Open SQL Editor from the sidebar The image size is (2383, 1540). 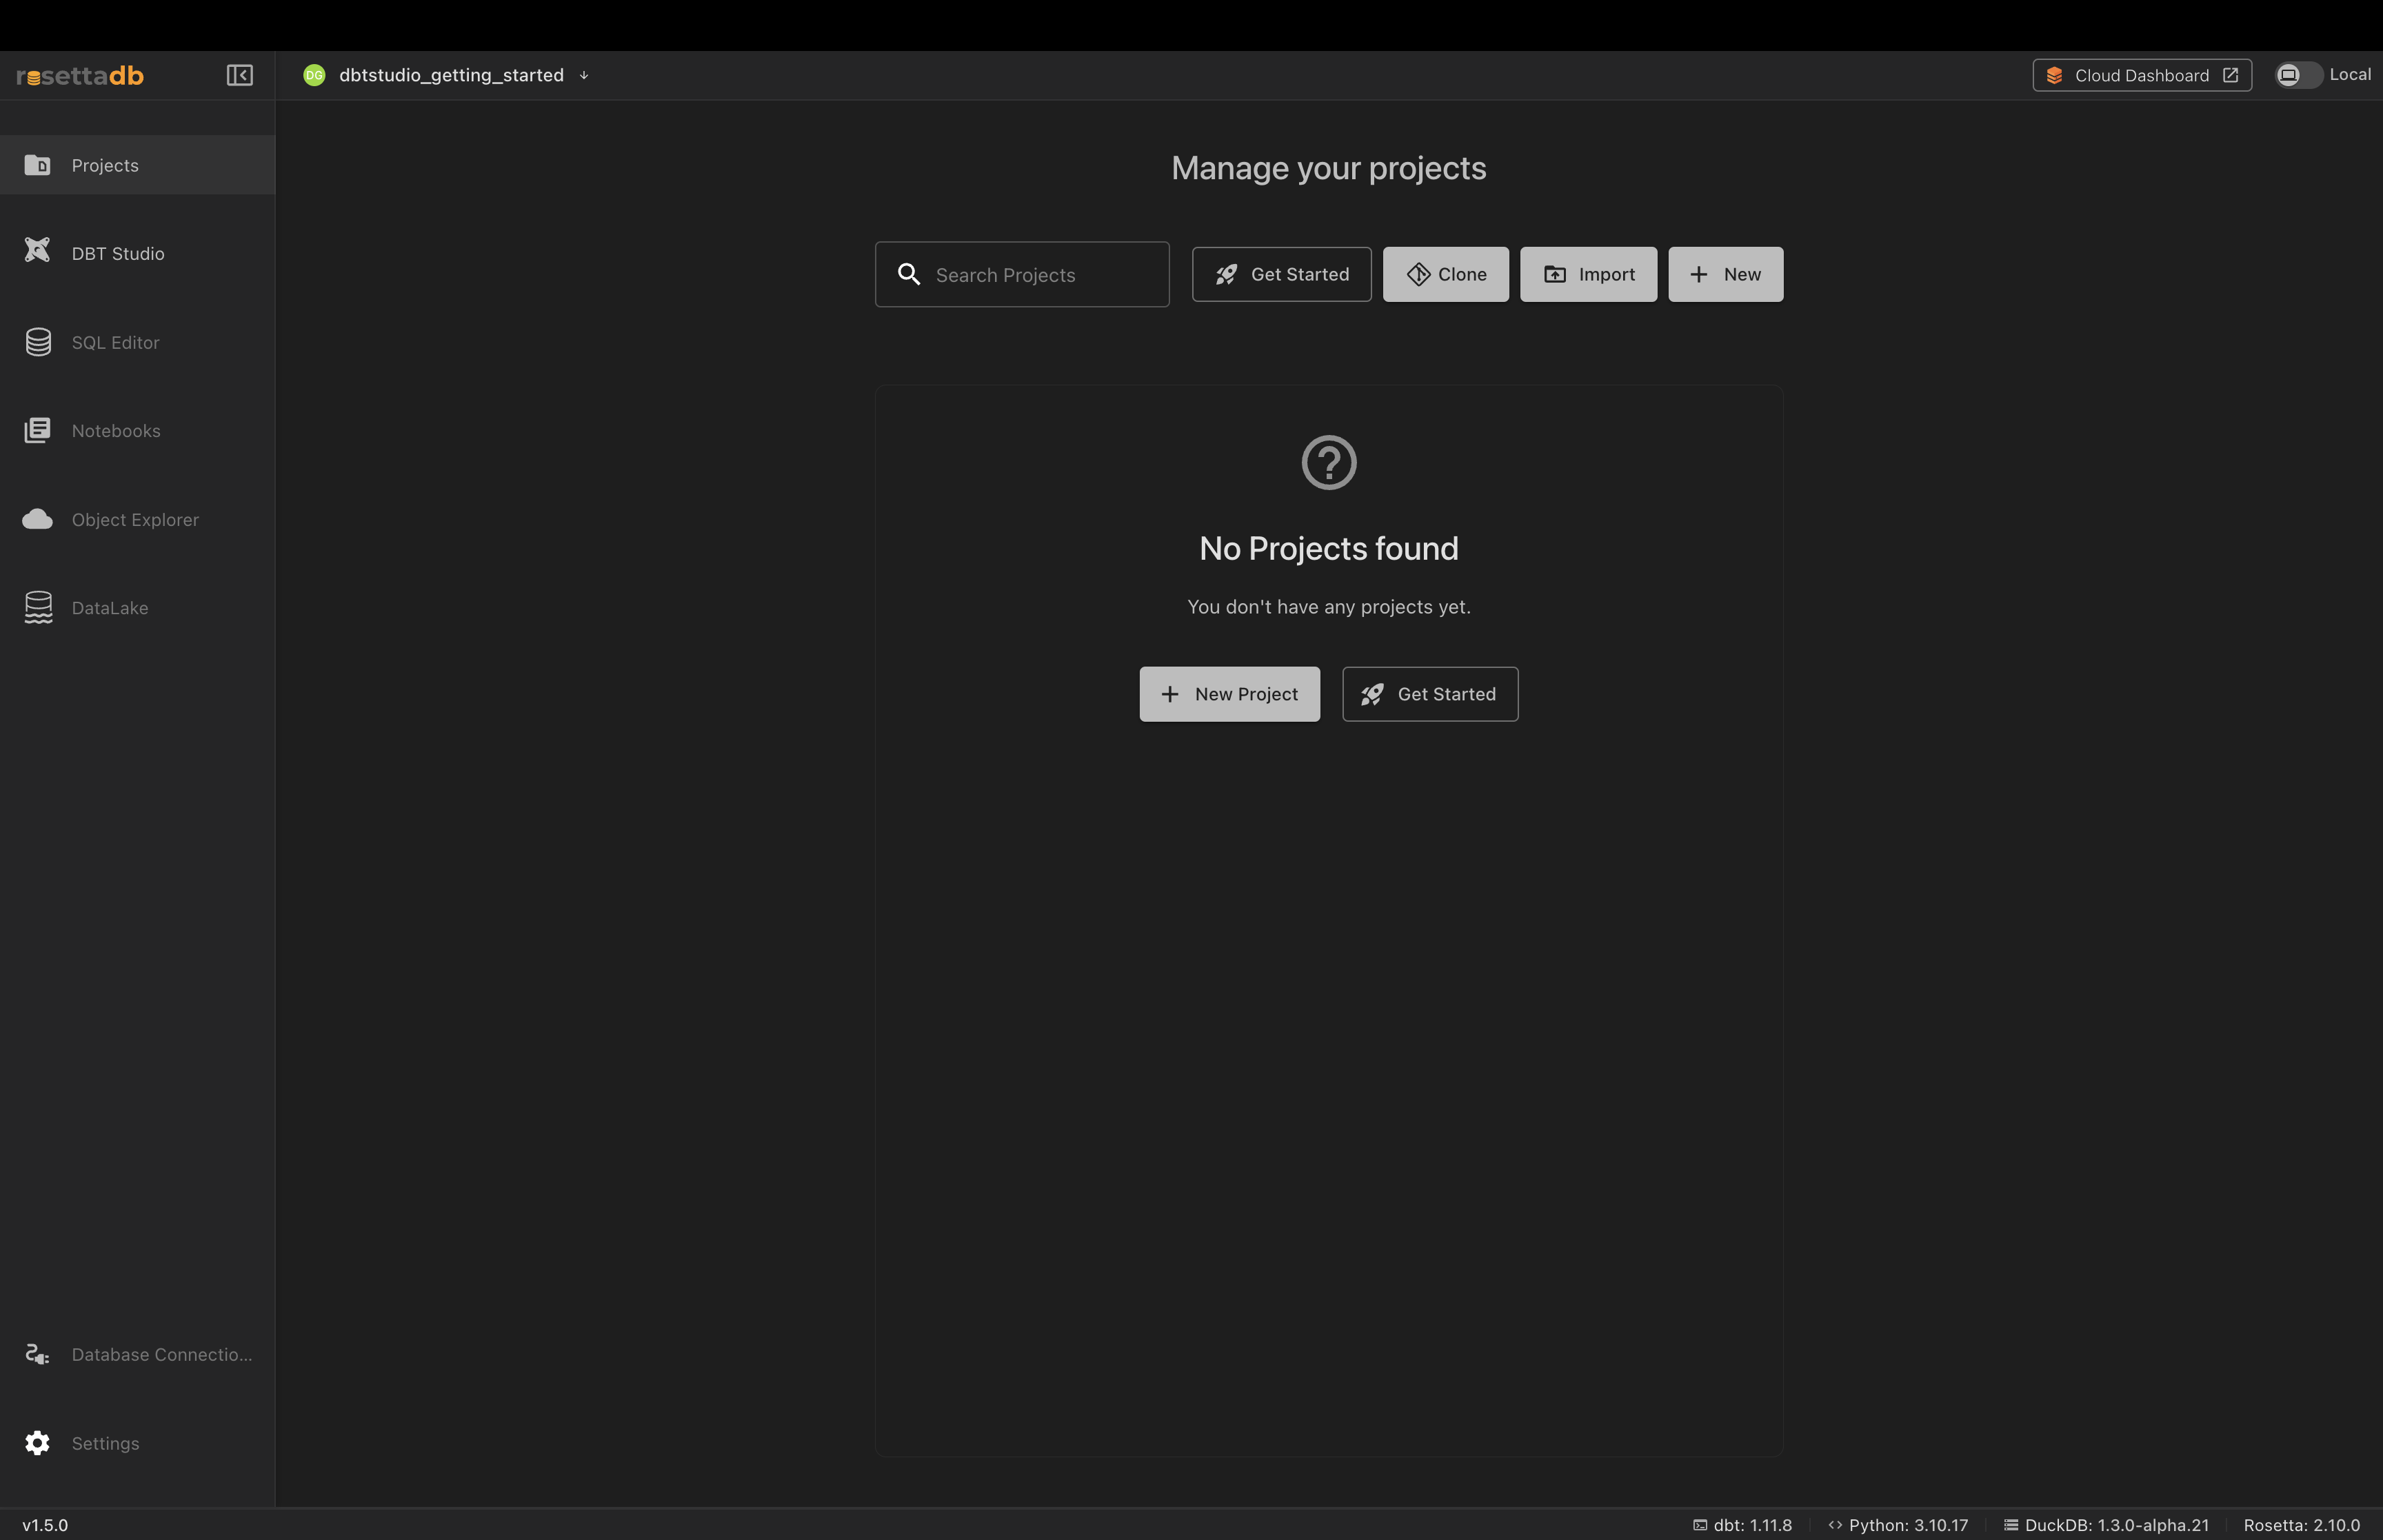[x=137, y=342]
